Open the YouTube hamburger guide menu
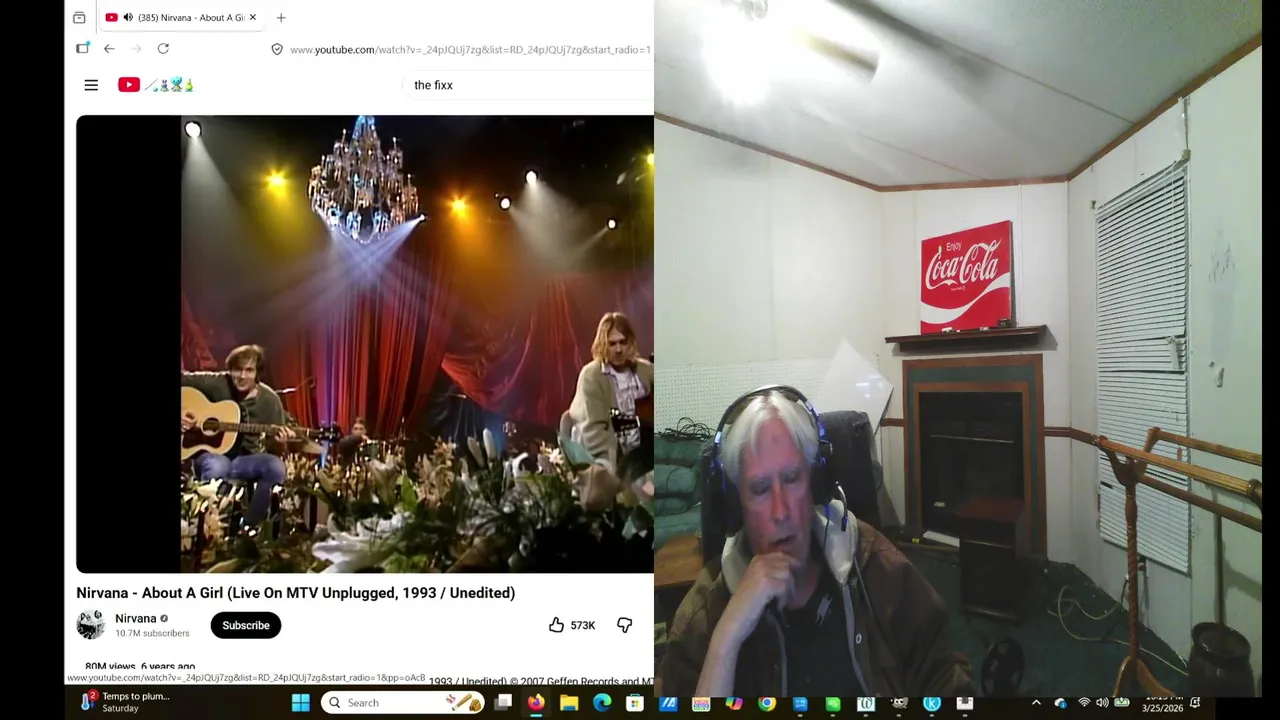The height and width of the screenshot is (720, 1280). point(91,85)
